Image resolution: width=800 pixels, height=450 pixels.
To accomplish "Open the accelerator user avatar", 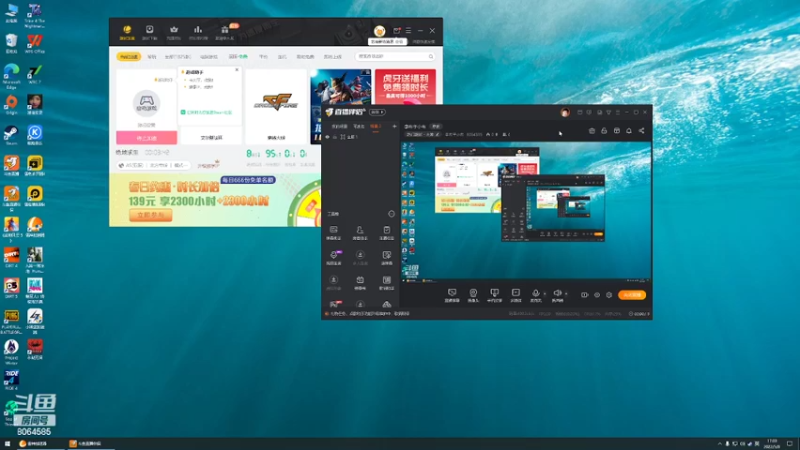I will [x=380, y=31].
